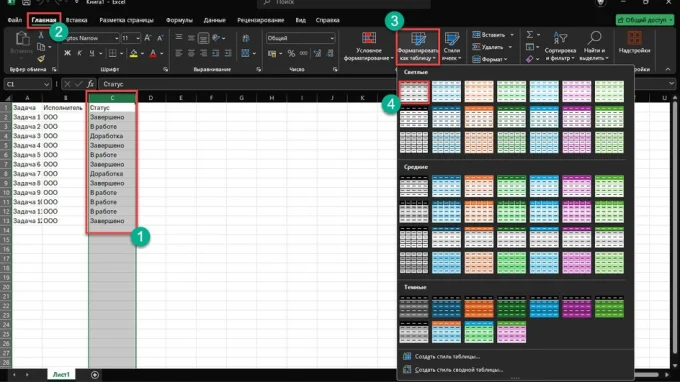Click the merge cells icon
Image resolution: width=680 pixels, height=382 pixels.
[245, 53]
